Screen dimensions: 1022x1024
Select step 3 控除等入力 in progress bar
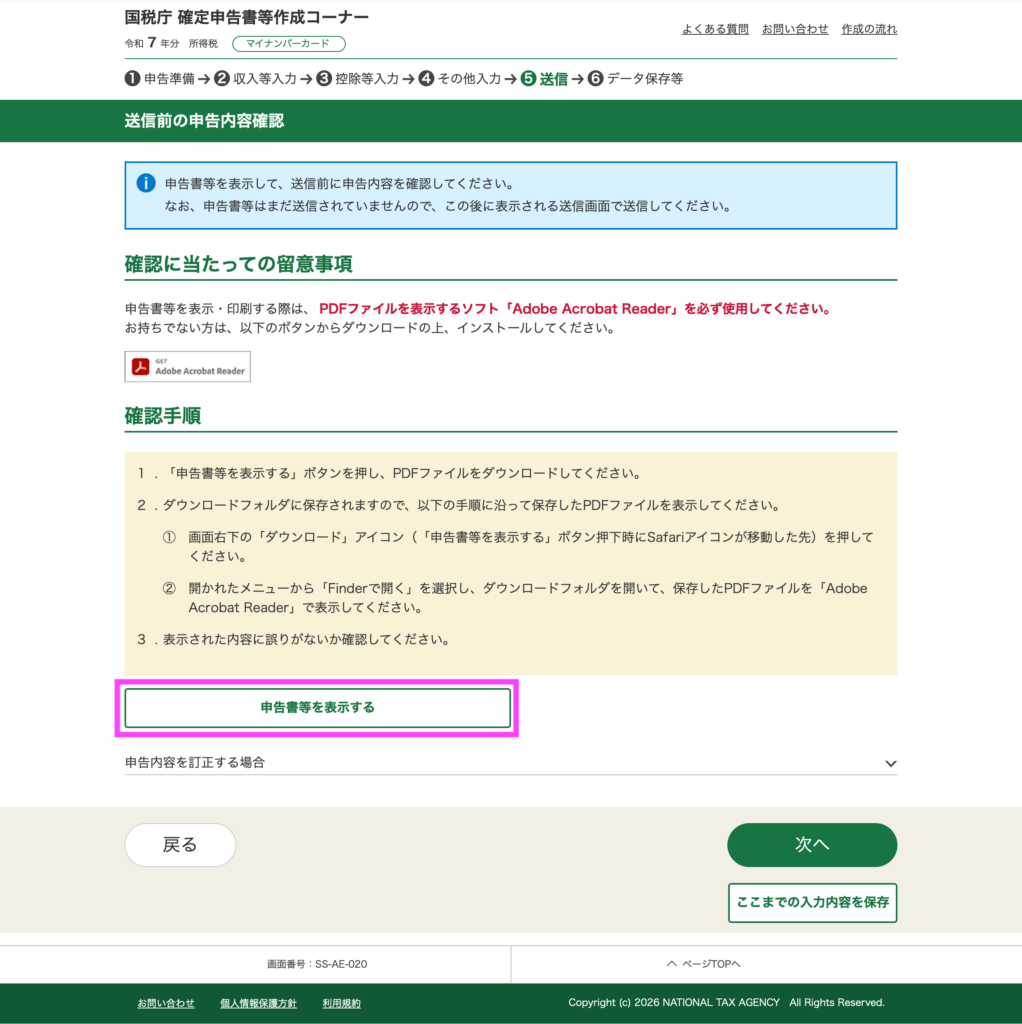point(358,79)
